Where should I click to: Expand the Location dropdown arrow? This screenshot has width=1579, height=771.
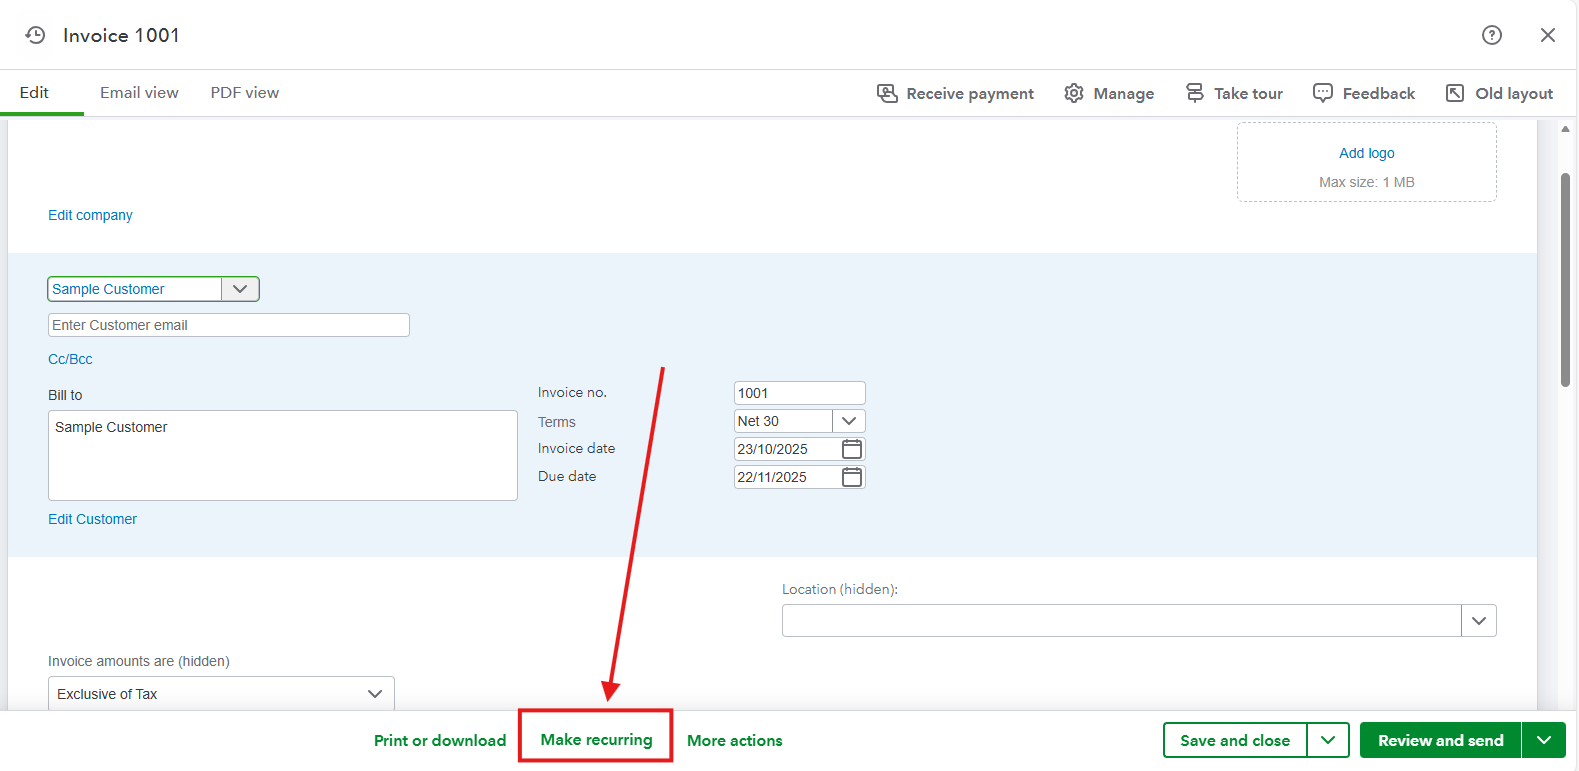(1478, 621)
